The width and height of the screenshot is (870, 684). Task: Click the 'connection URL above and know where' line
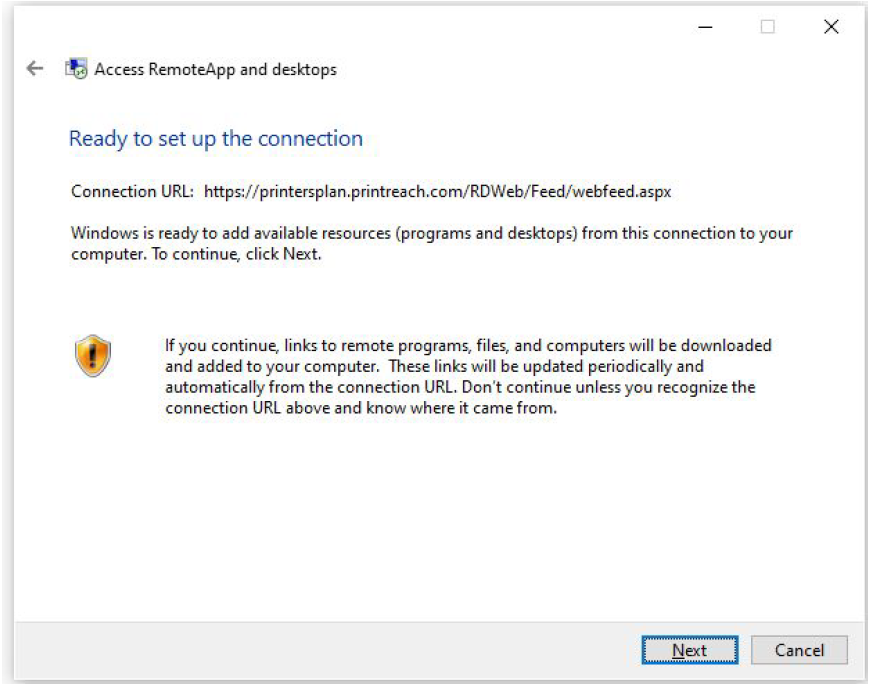361,408
